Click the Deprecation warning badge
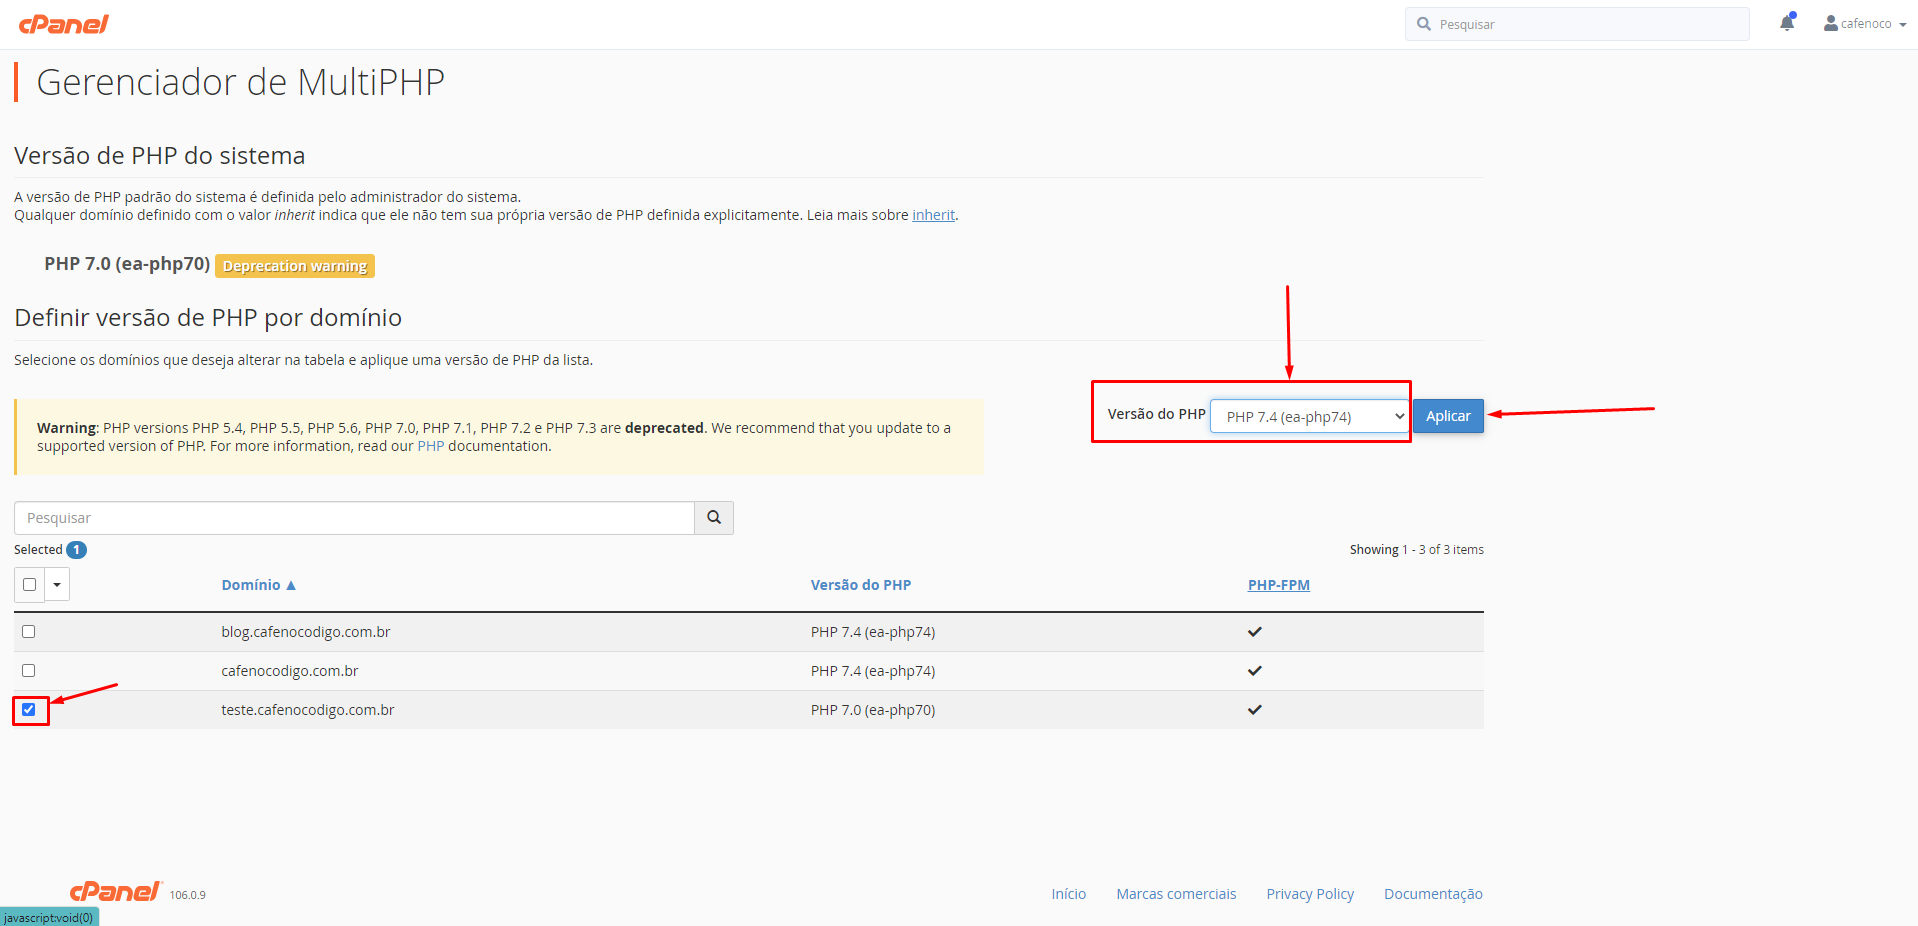This screenshot has width=1918, height=926. pyautogui.click(x=295, y=266)
